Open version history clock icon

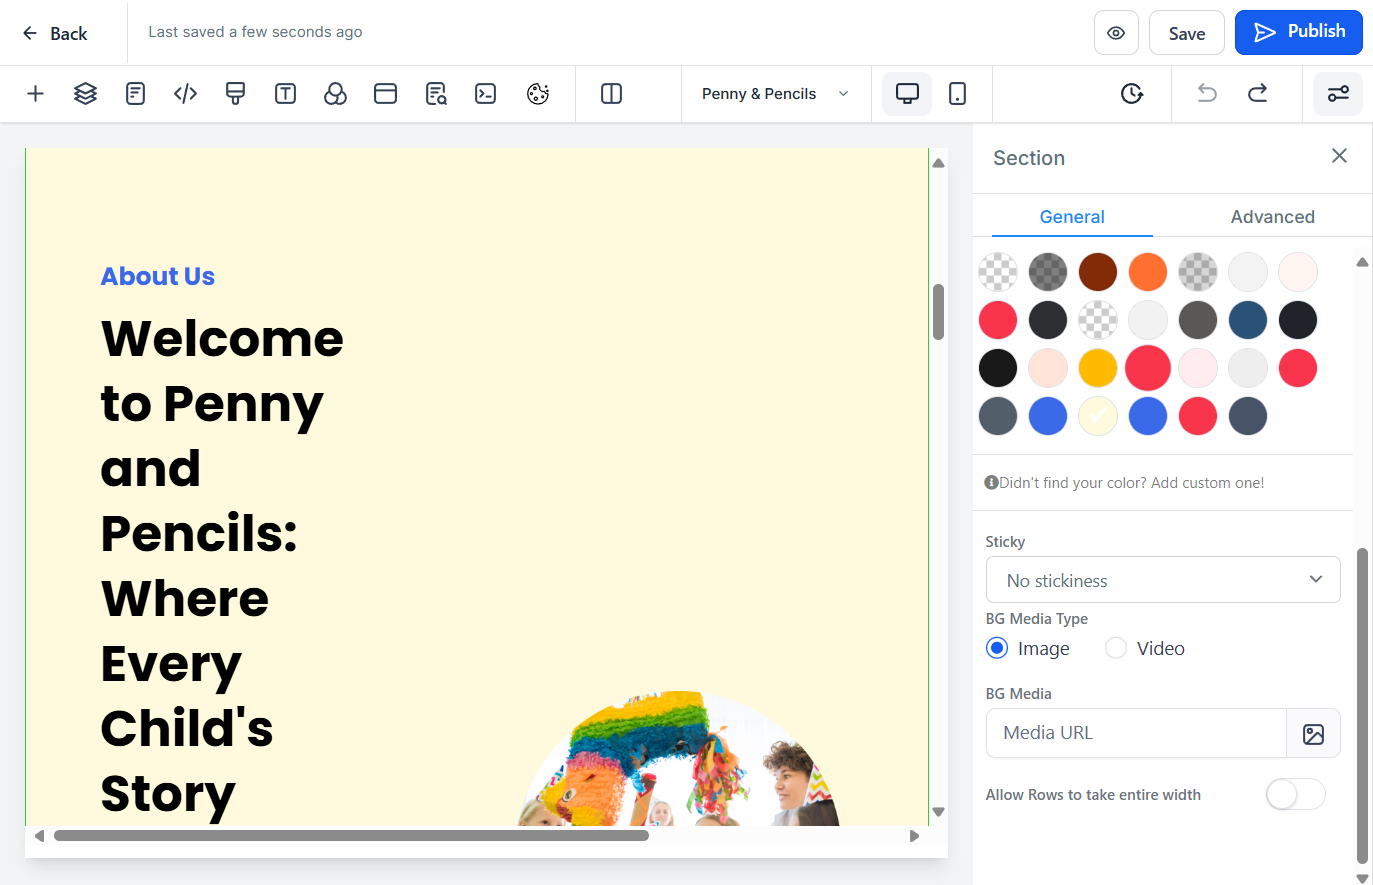(1131, 94)
